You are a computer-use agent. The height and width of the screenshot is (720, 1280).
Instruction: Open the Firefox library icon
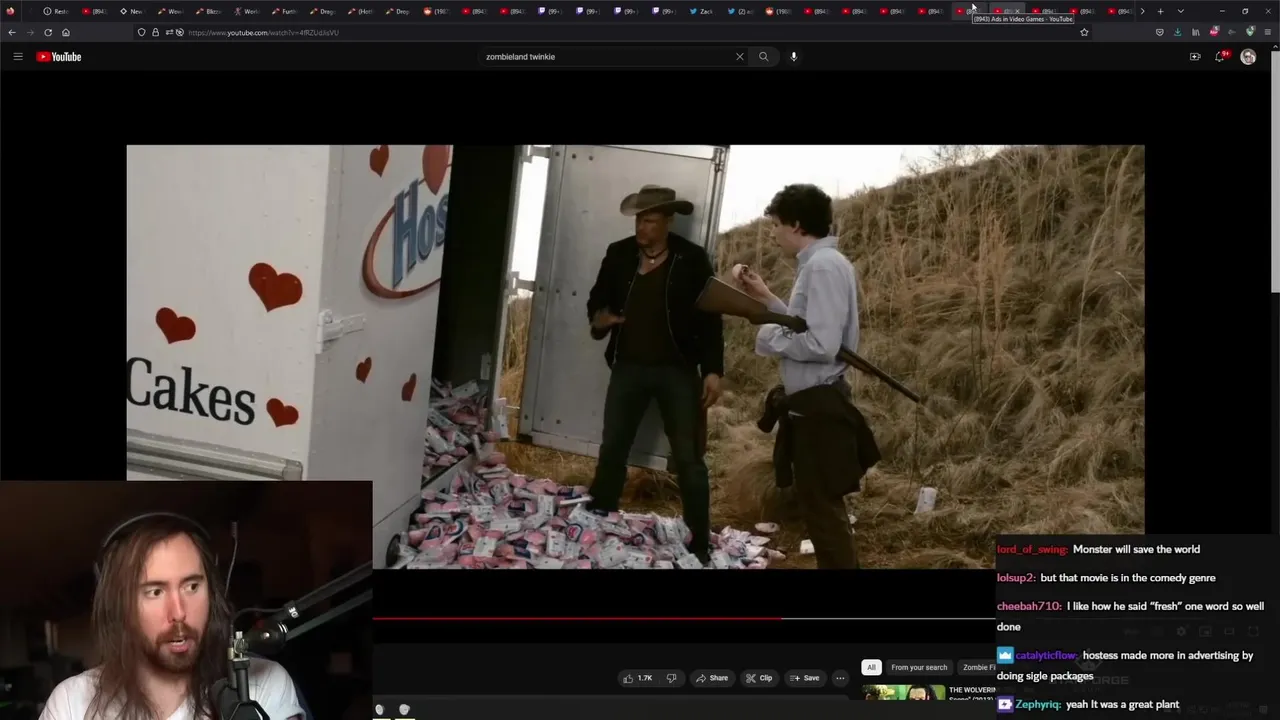1195,32
